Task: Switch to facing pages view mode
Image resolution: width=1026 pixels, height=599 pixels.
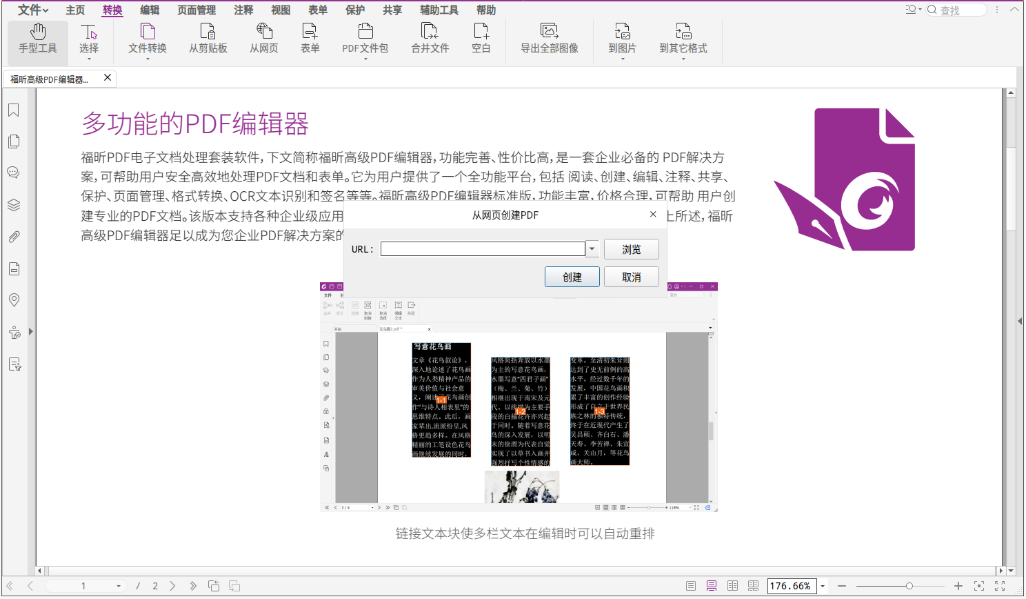Action: 733,586
